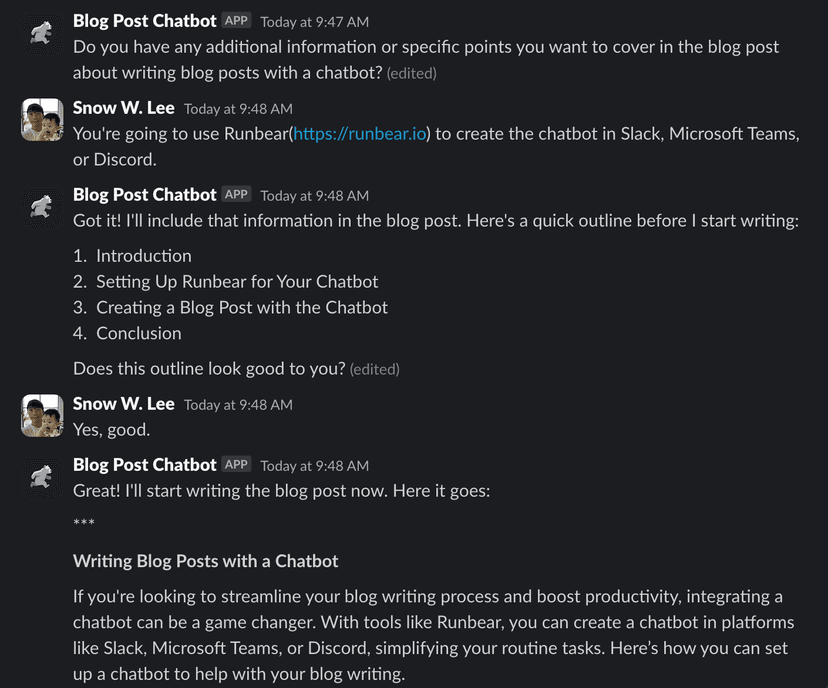Screen dimensions: 828x688
Task: Click the APP badge next to Blog Post Chatbot
Action: 235,20
